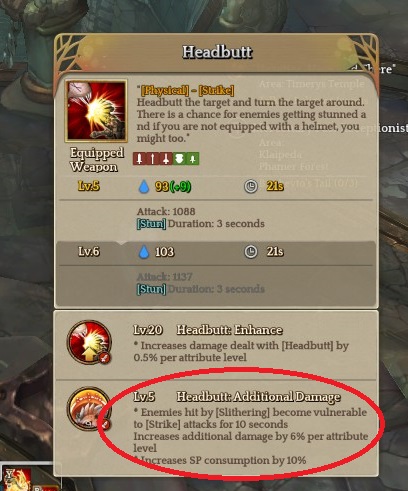Click the Lv.5 SP water drop icon
This screenshot has width=408, height=491.
click(144, 186)
